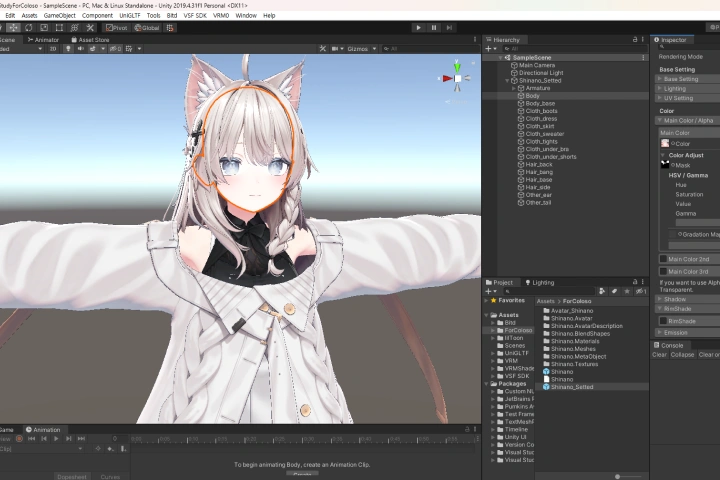This screenshot has width=720, height=480.
Task: Open the GameObject menu
Action: pyautogui.click(x=59, y=16)
